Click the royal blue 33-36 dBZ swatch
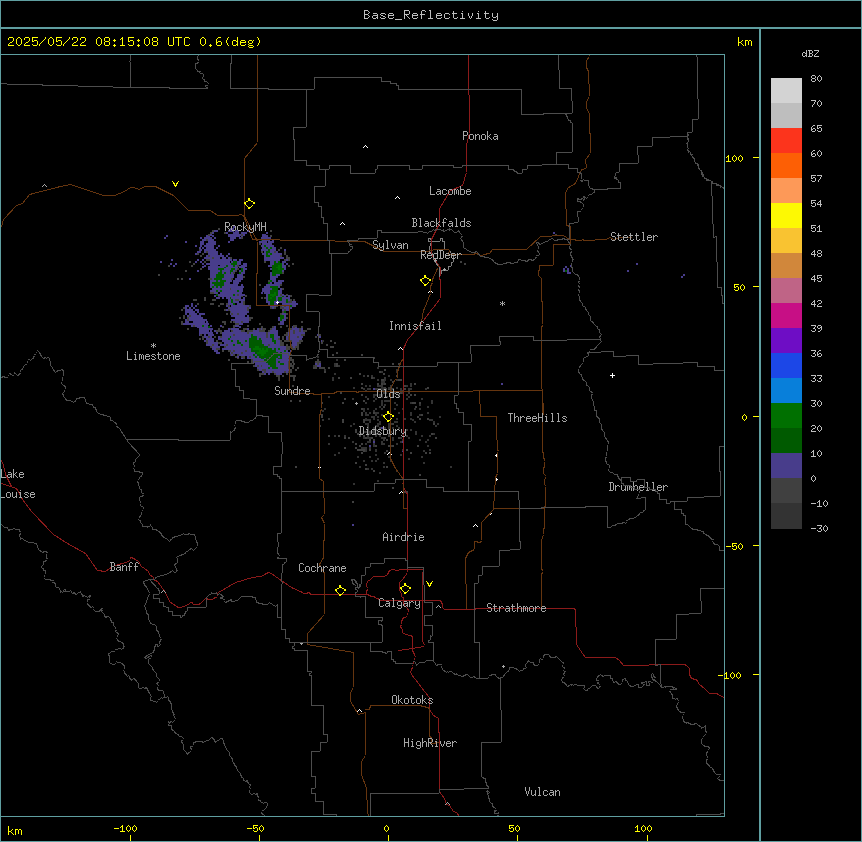The image size is (862, 842). click(x=786, y=365)
